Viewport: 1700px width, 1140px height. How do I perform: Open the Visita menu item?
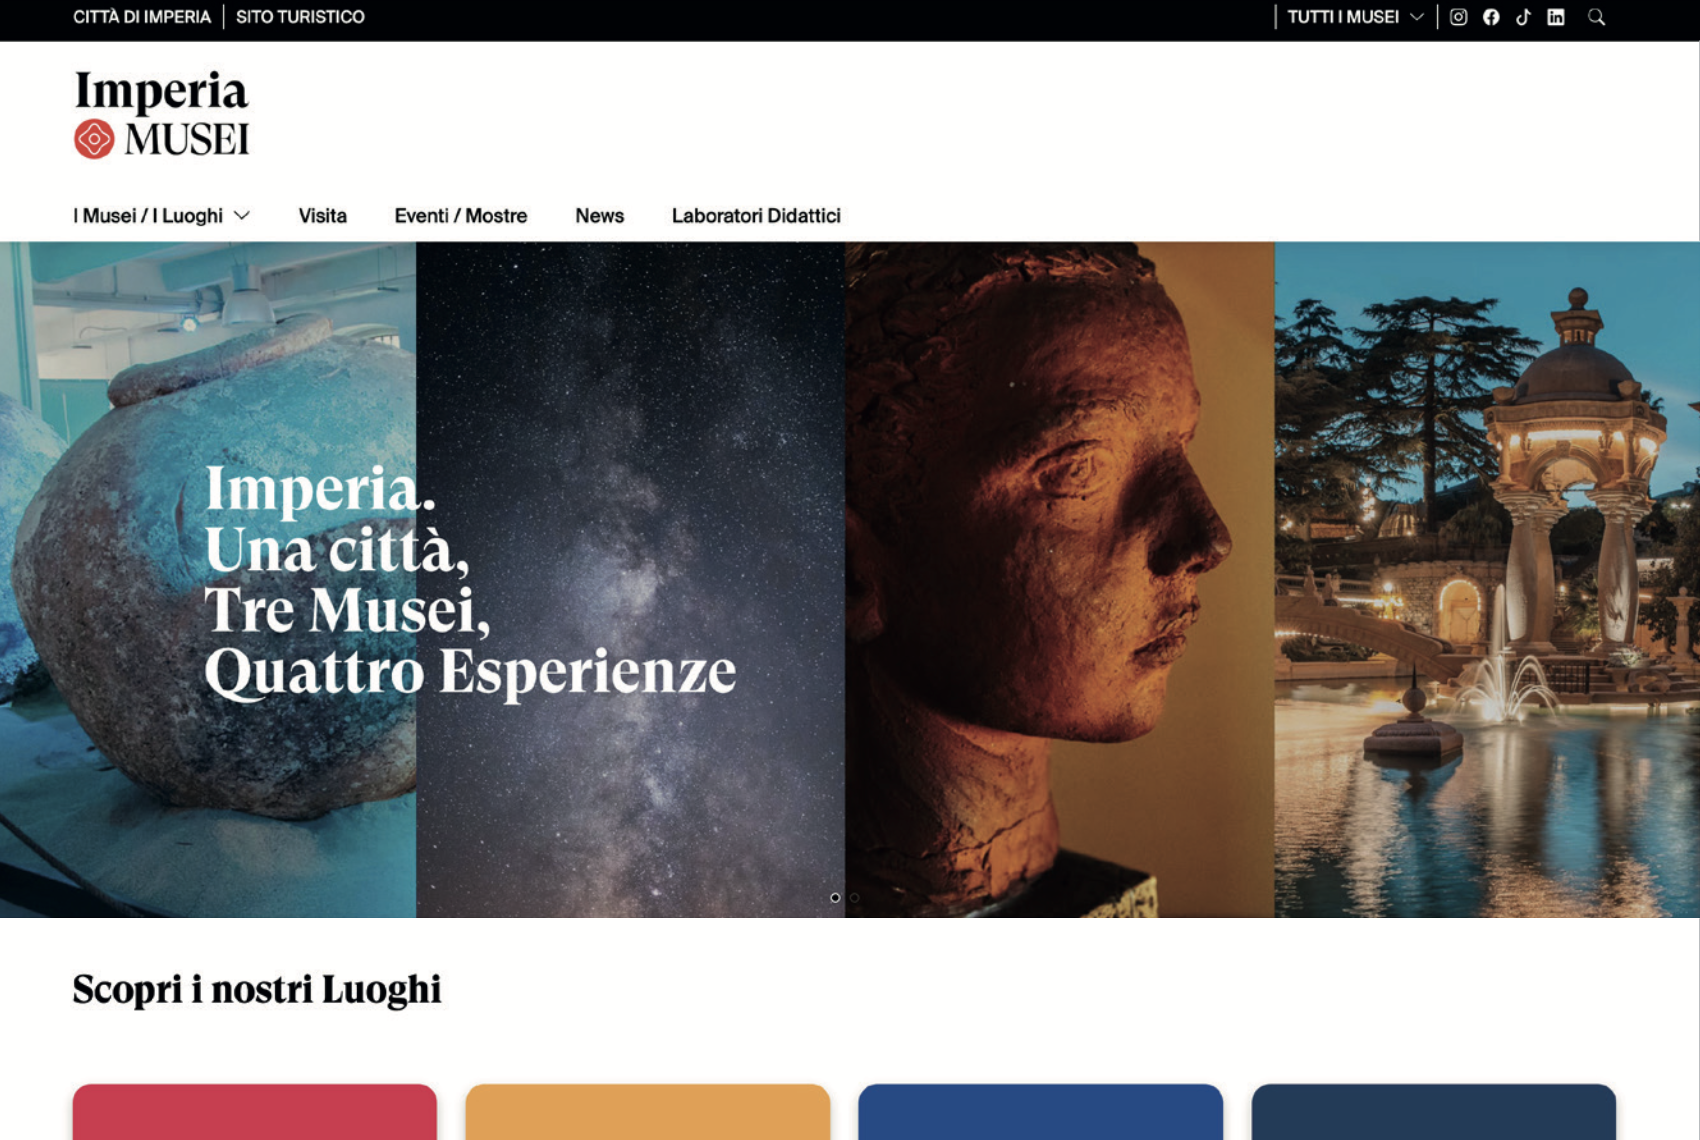pos(322,216)
